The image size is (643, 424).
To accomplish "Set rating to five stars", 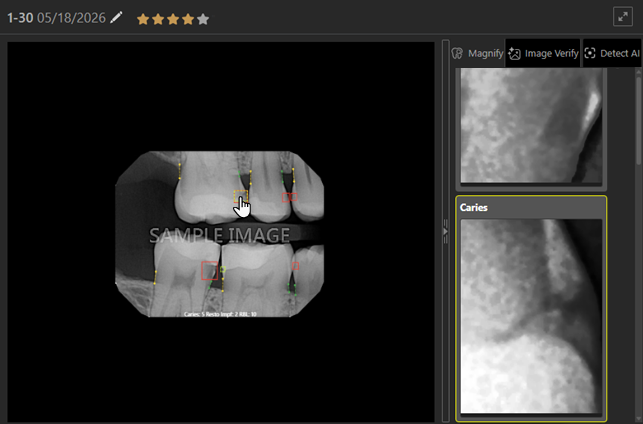I will pos(203,19).
